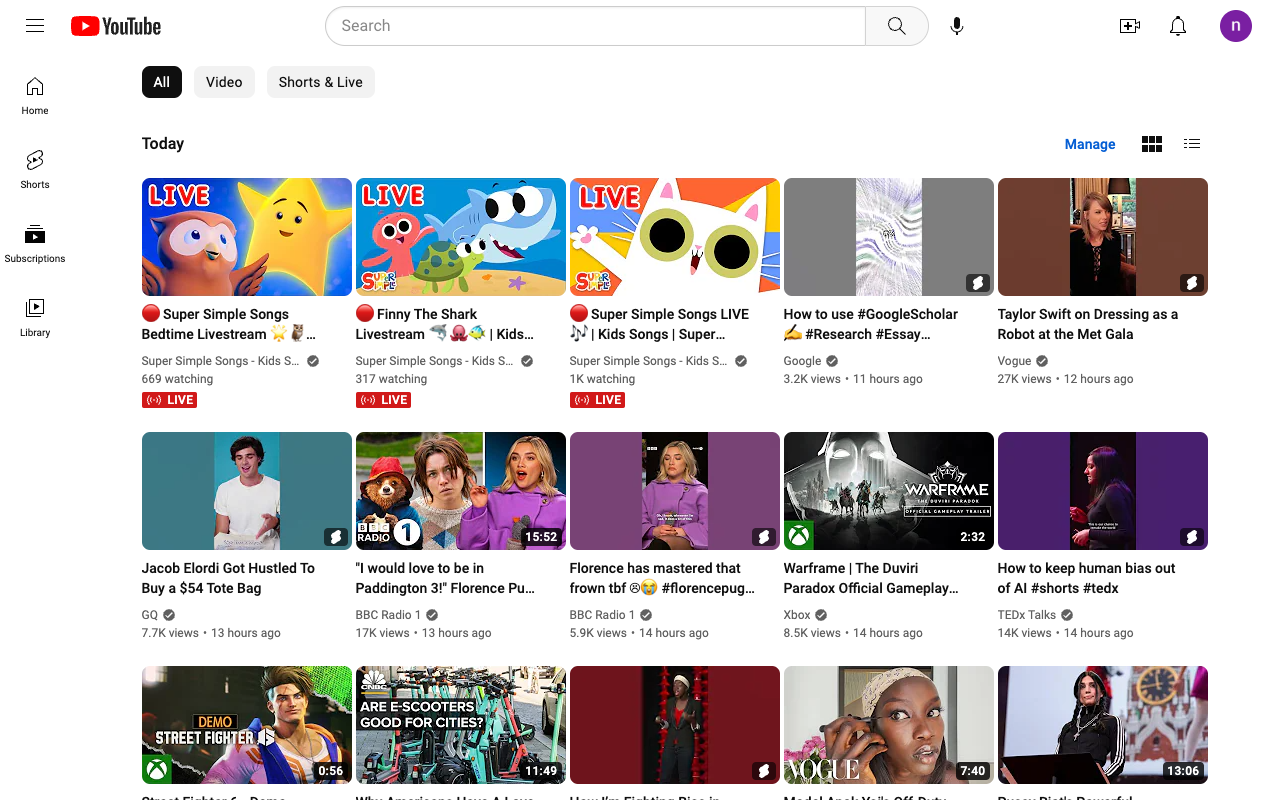
Task: Select the Shorts & Live filter chip
Action: pos(321,82)
